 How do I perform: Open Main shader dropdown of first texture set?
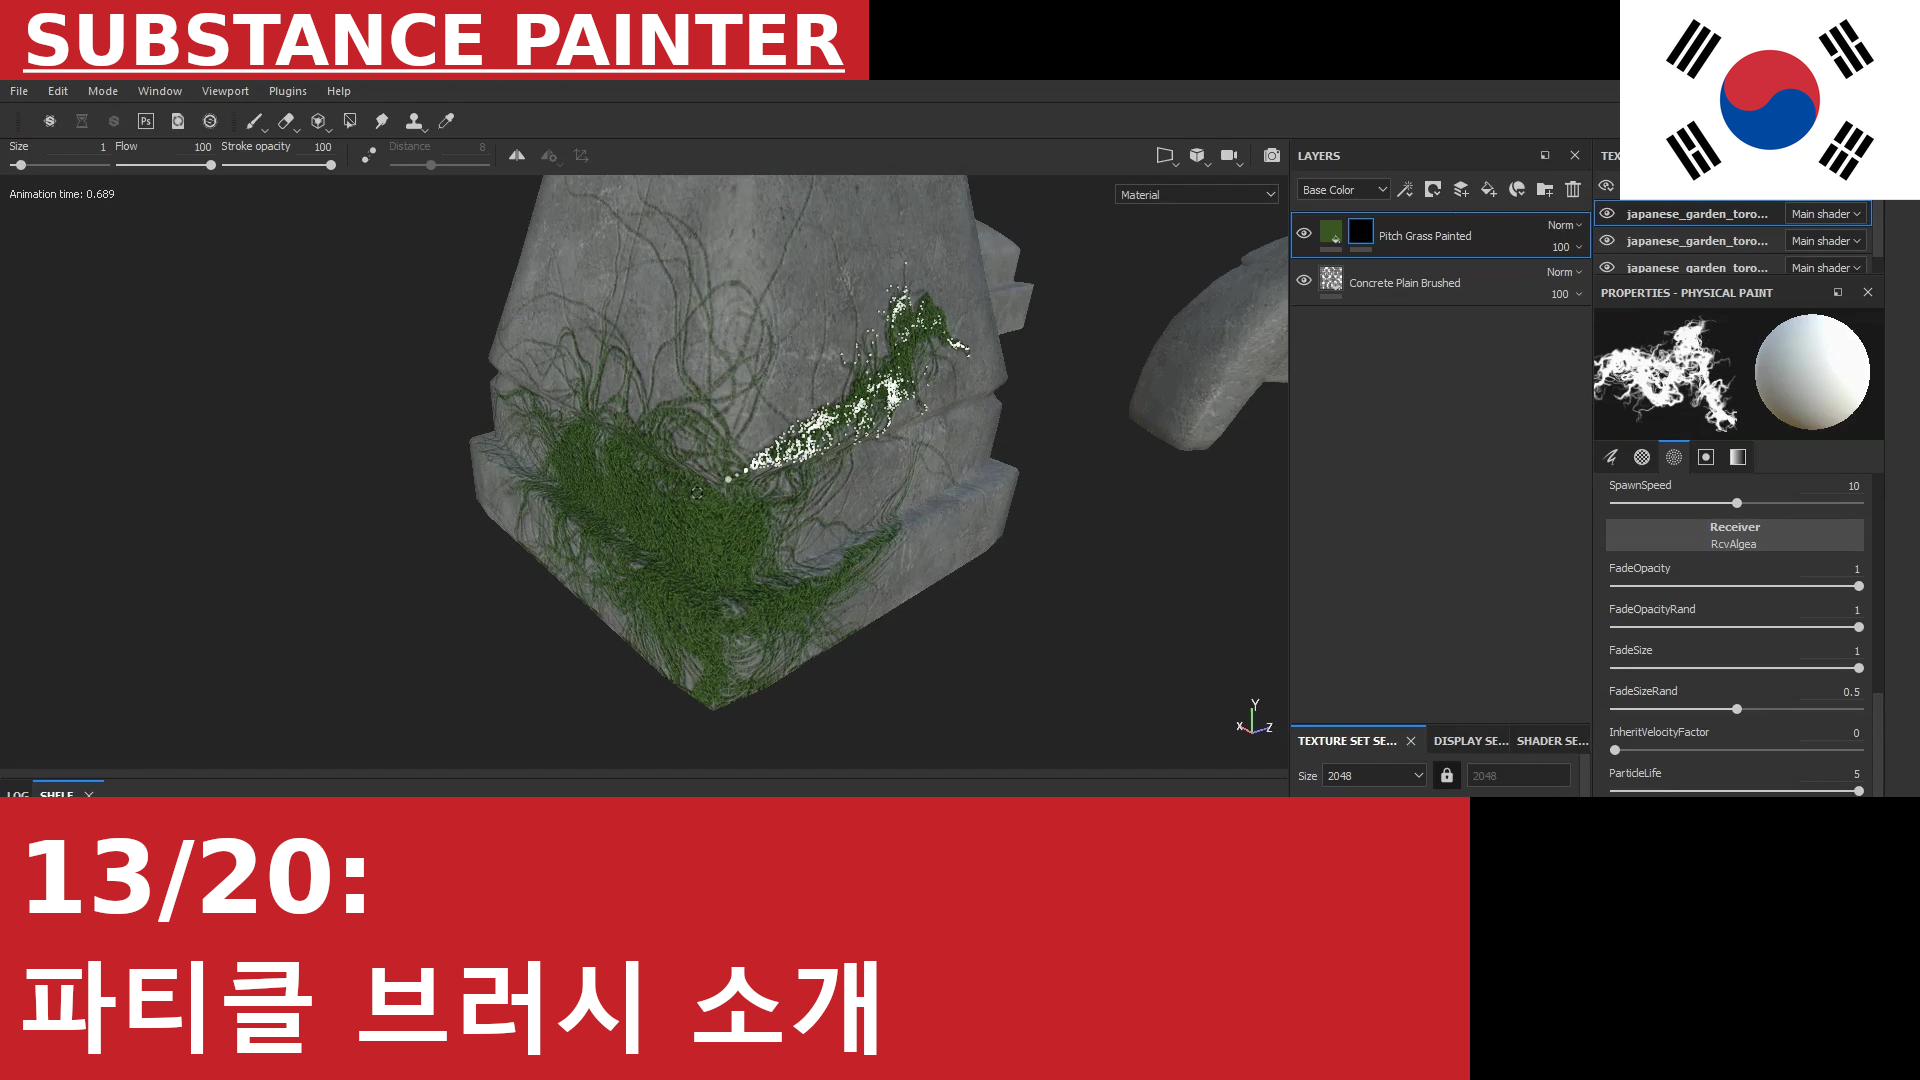[x=1826, y=214]
